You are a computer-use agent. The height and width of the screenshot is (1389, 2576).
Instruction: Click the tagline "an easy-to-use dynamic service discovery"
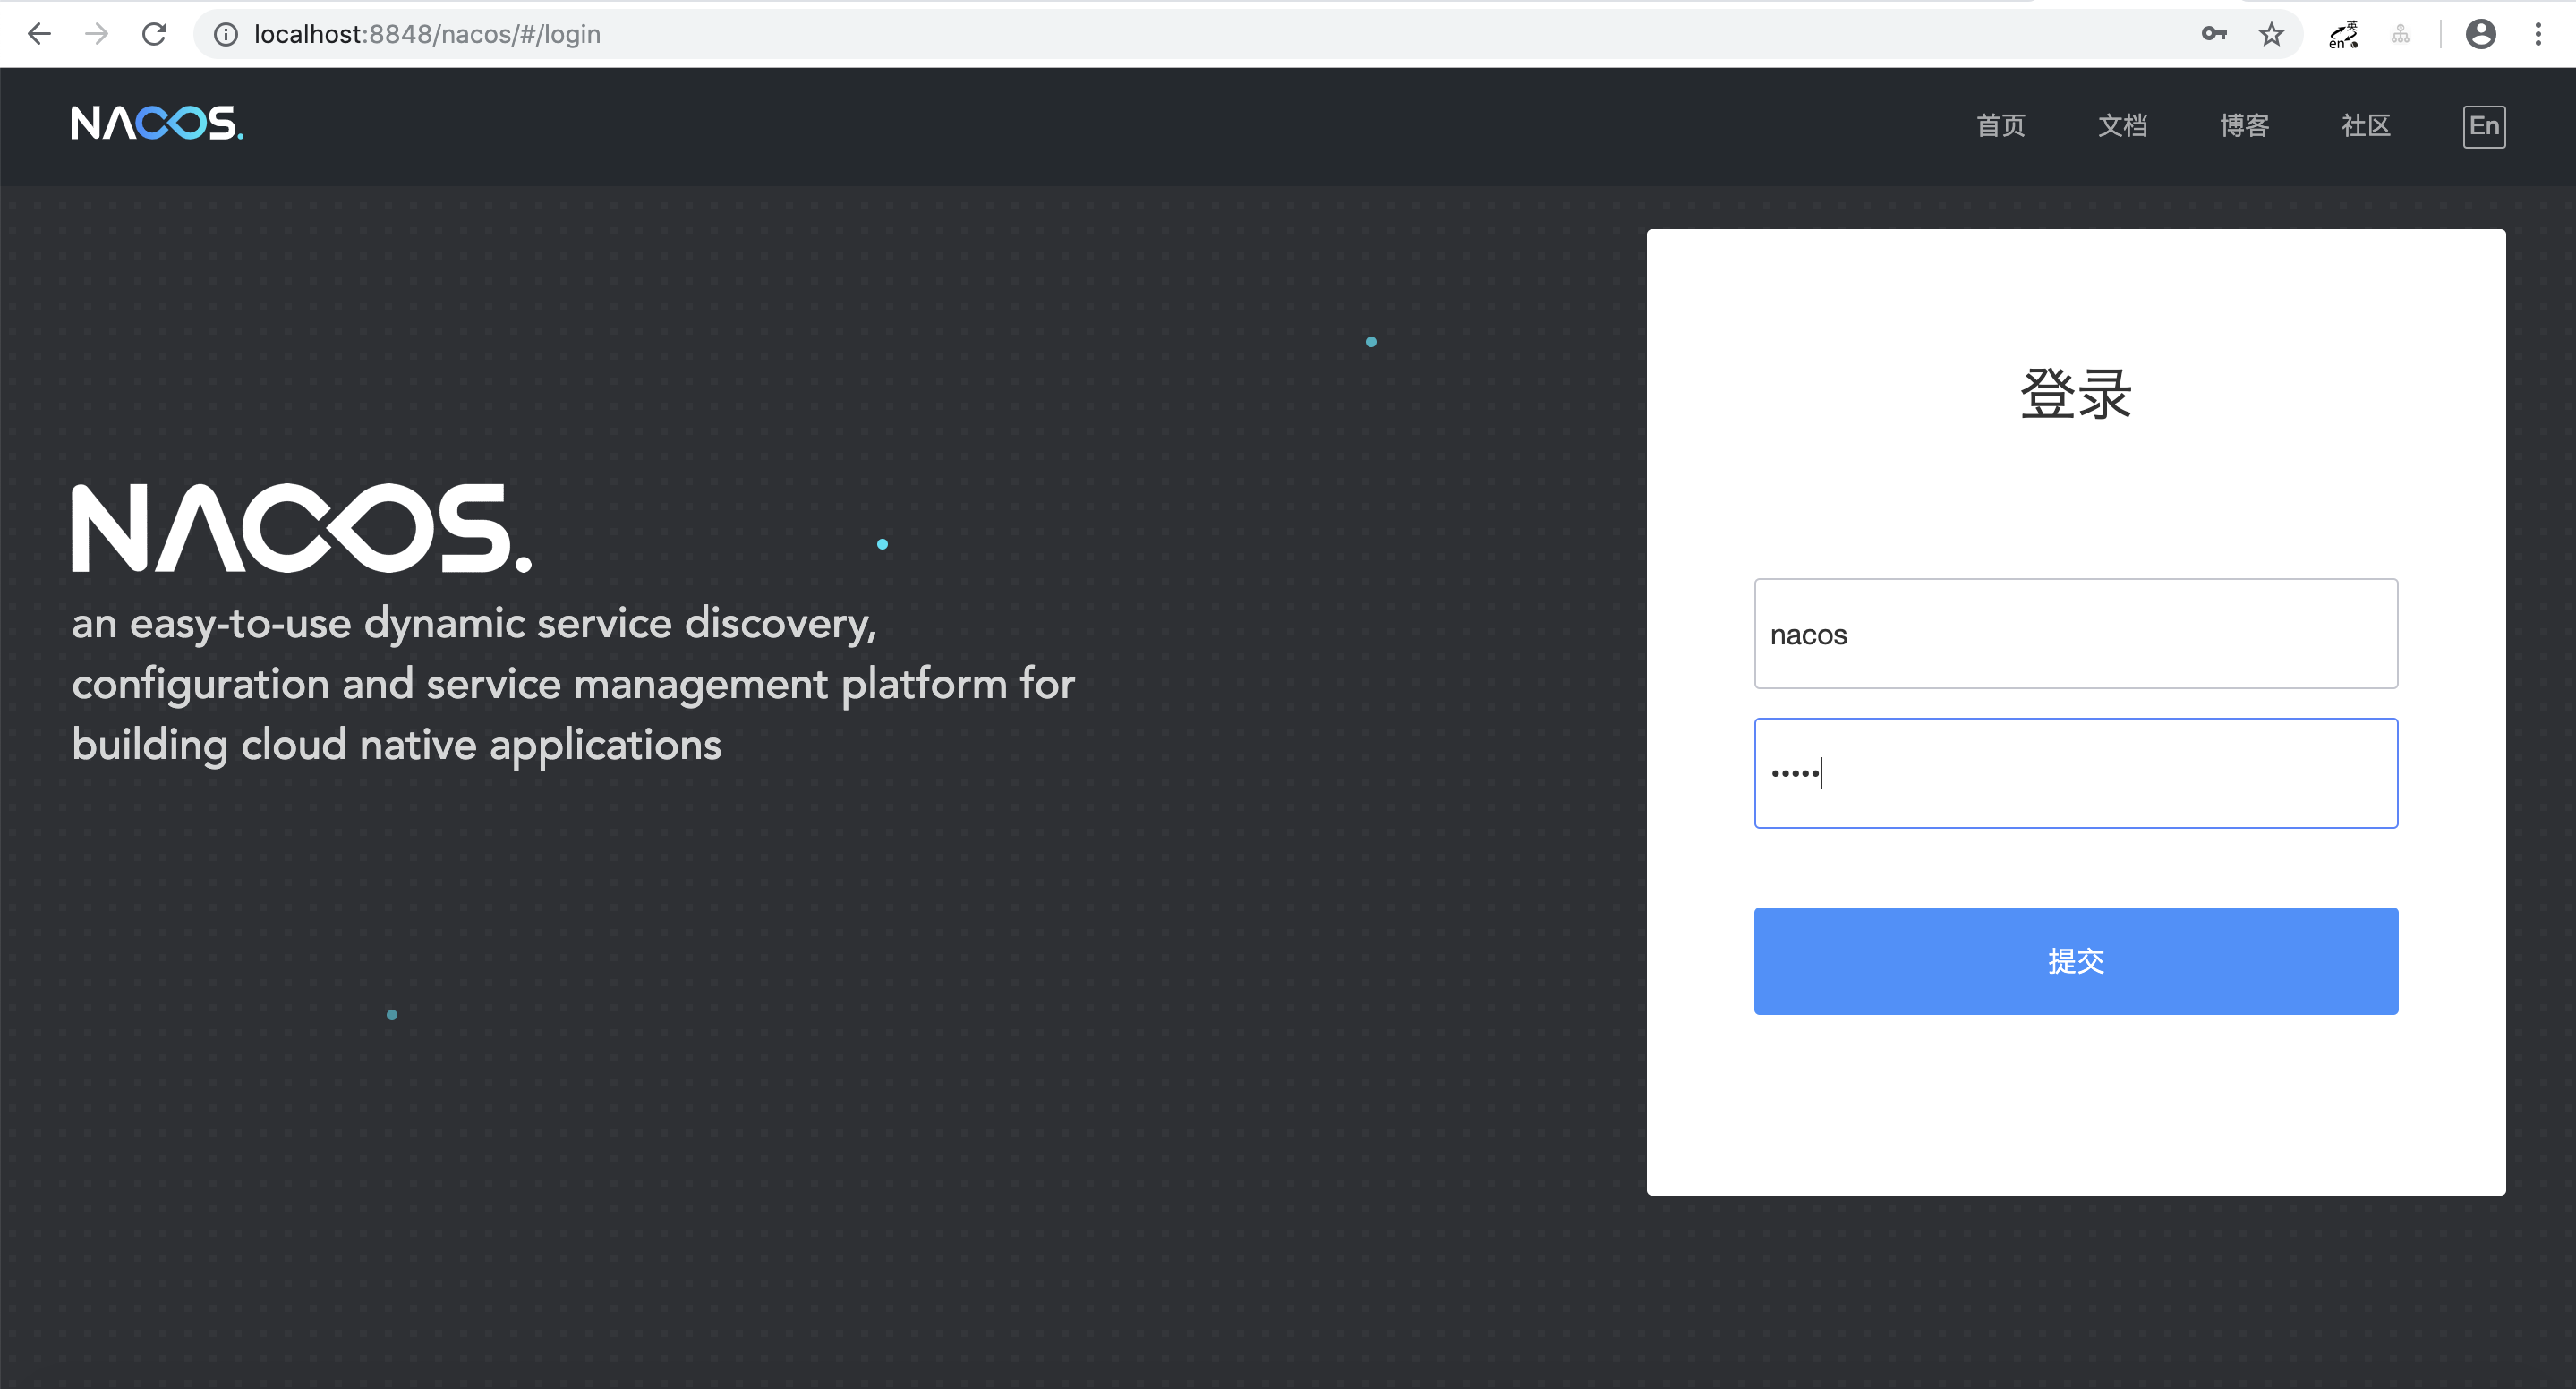pyautogui.click(x=473, y=624)
